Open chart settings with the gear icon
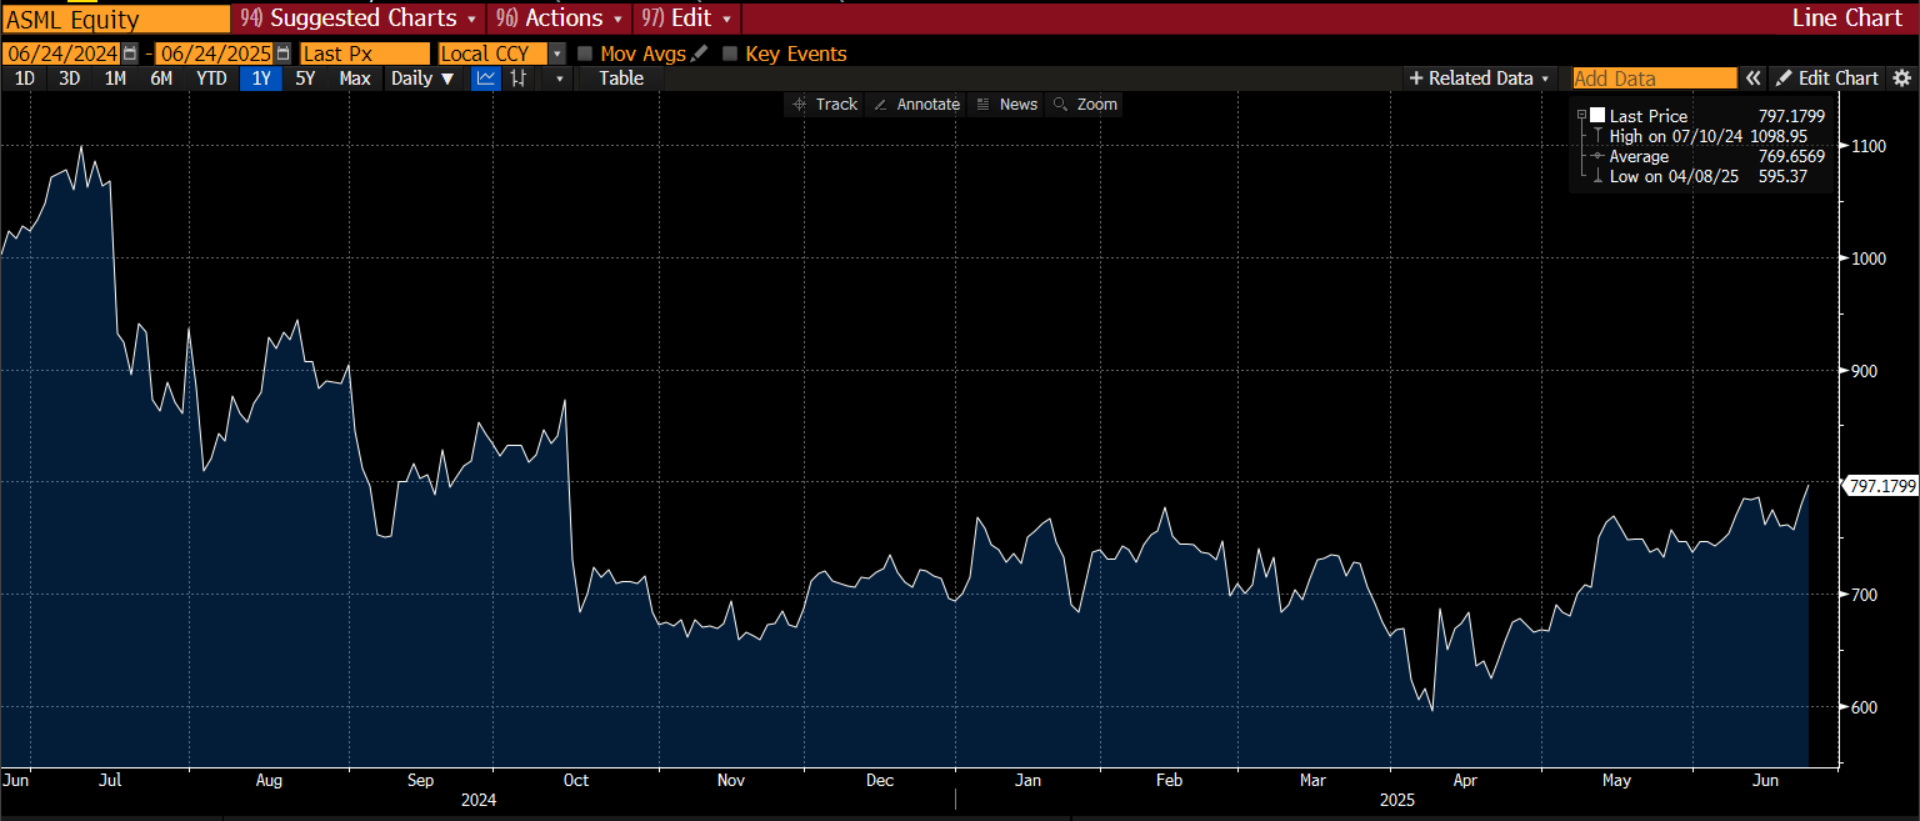The height and width of the screenshot is (821, 1920). click(1902, 78)
